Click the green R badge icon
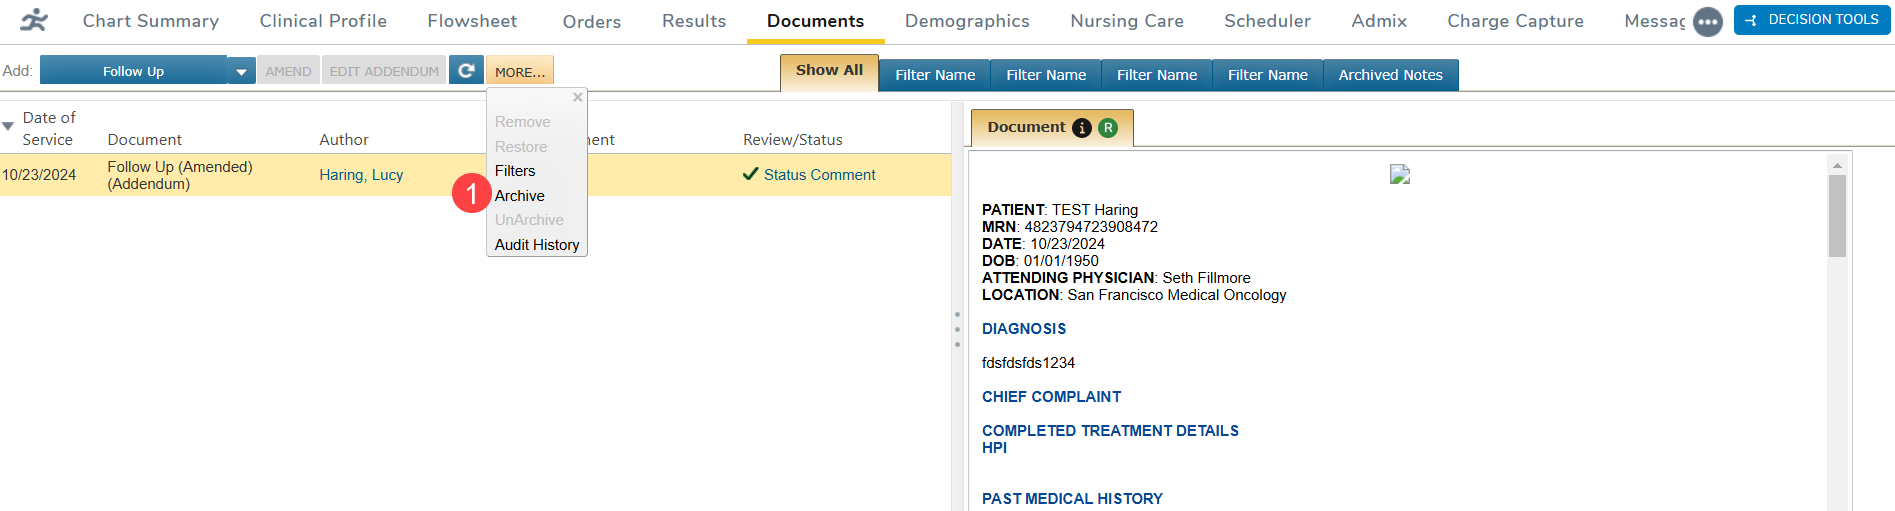 click(1108, 128)
